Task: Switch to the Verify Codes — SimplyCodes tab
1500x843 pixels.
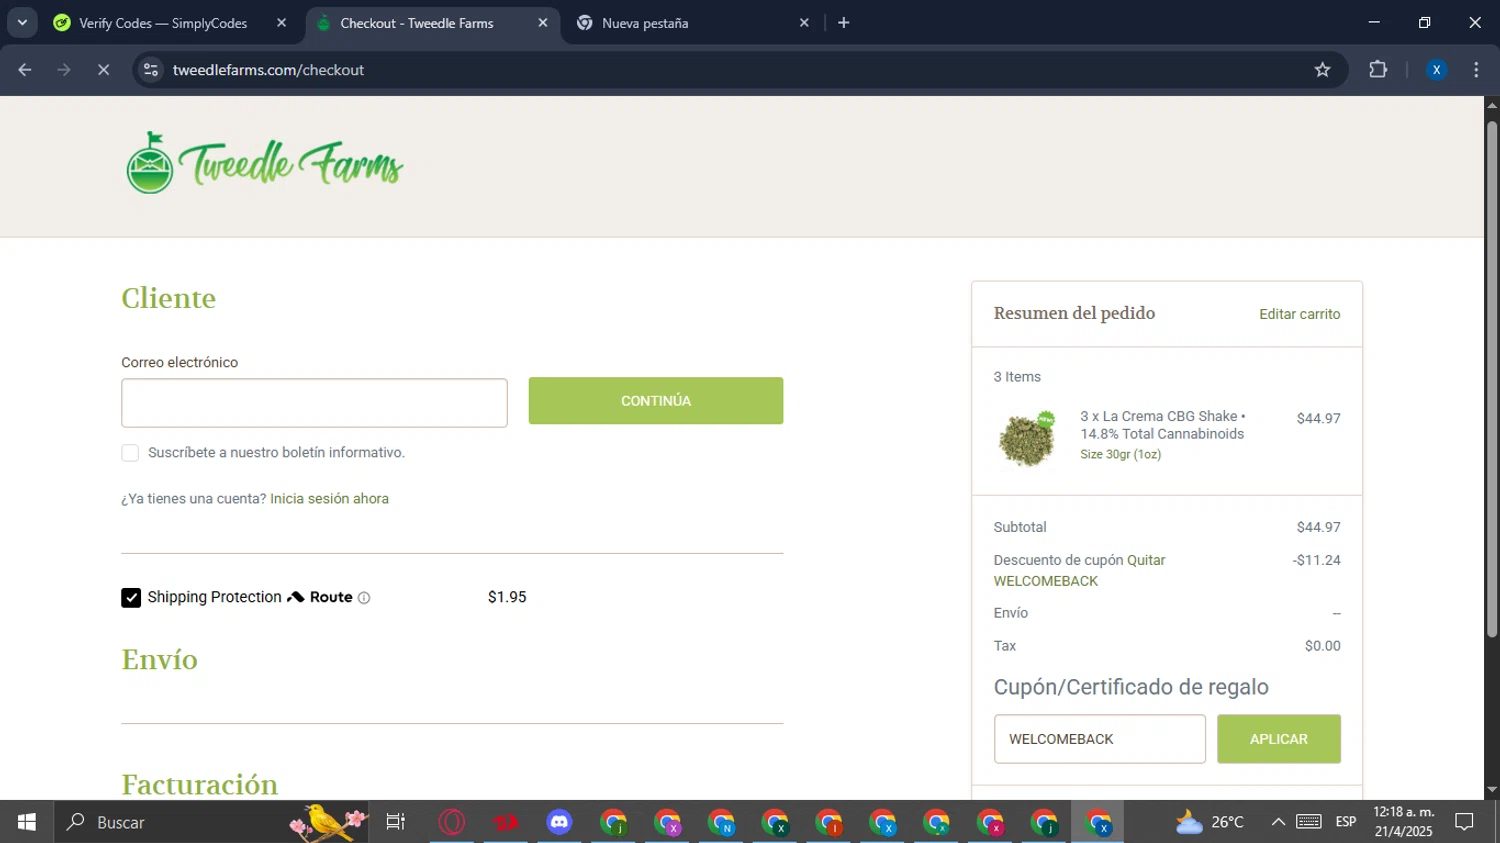Action: point(163,23)
